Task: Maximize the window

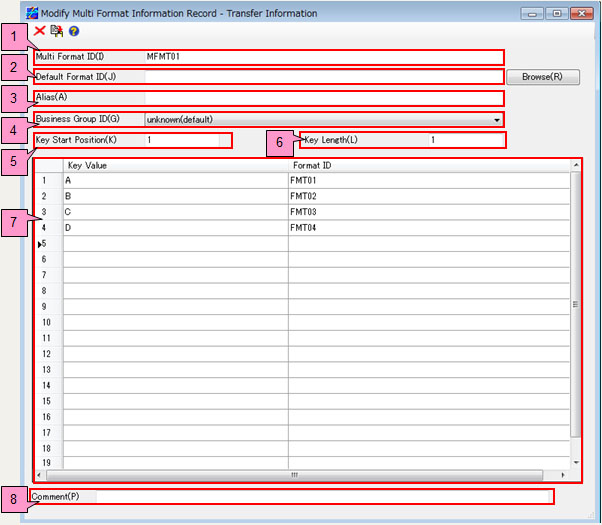Action: click(x=556, y=13)
